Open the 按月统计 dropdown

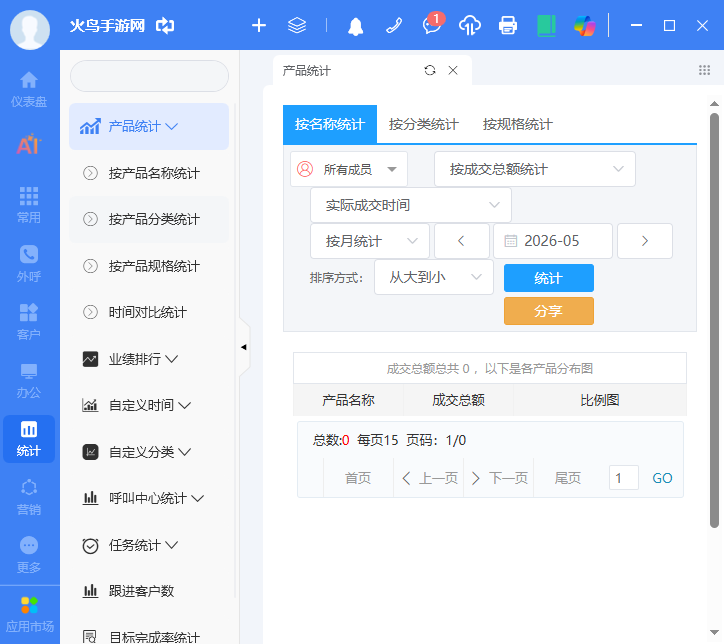pos(370,241)
